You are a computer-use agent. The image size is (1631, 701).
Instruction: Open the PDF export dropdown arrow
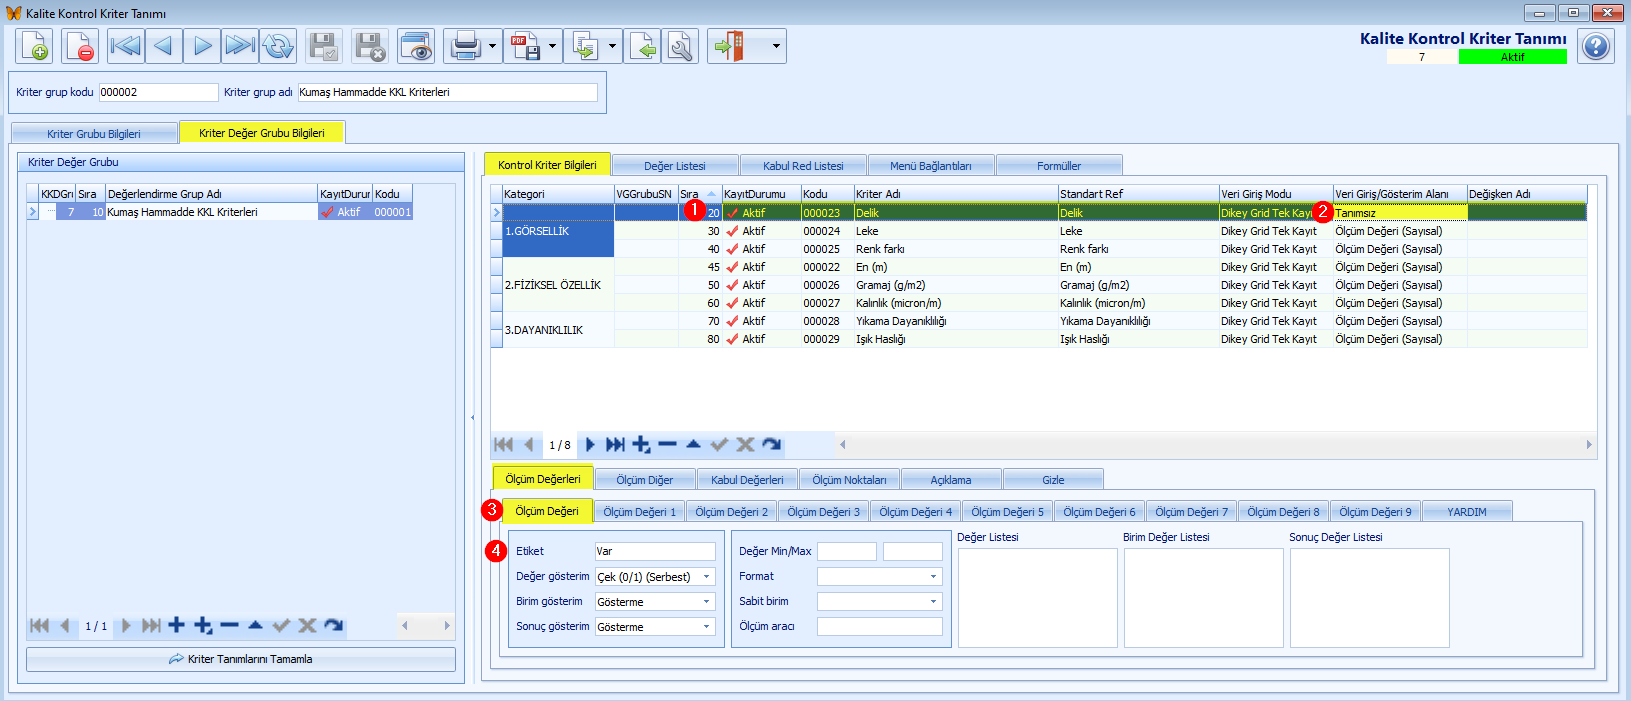coord(552,46)
